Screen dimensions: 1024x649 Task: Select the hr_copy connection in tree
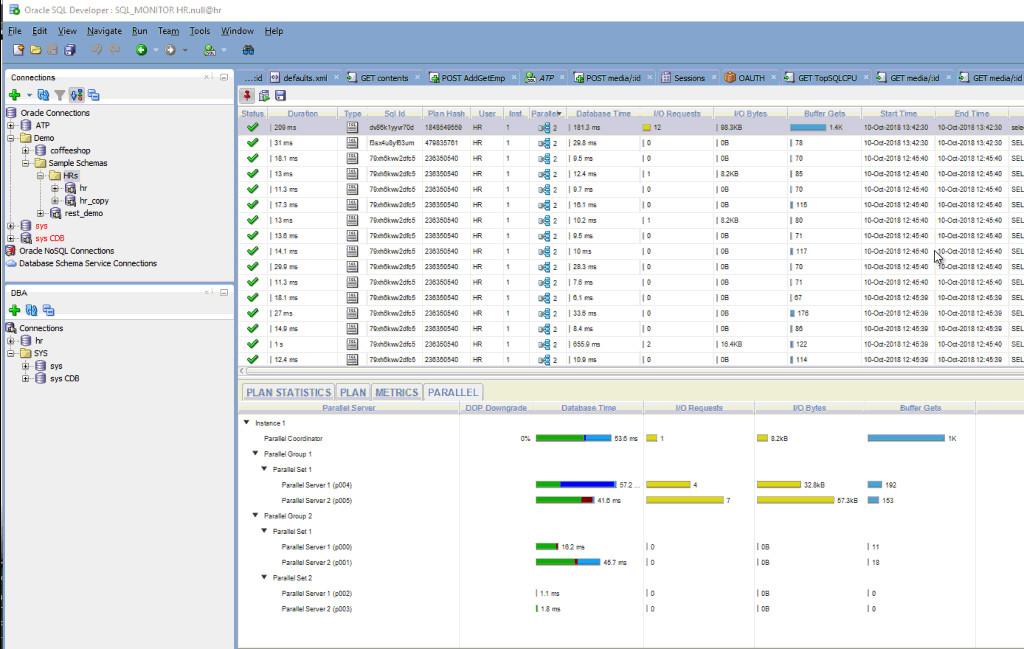[x=93, y=201]
